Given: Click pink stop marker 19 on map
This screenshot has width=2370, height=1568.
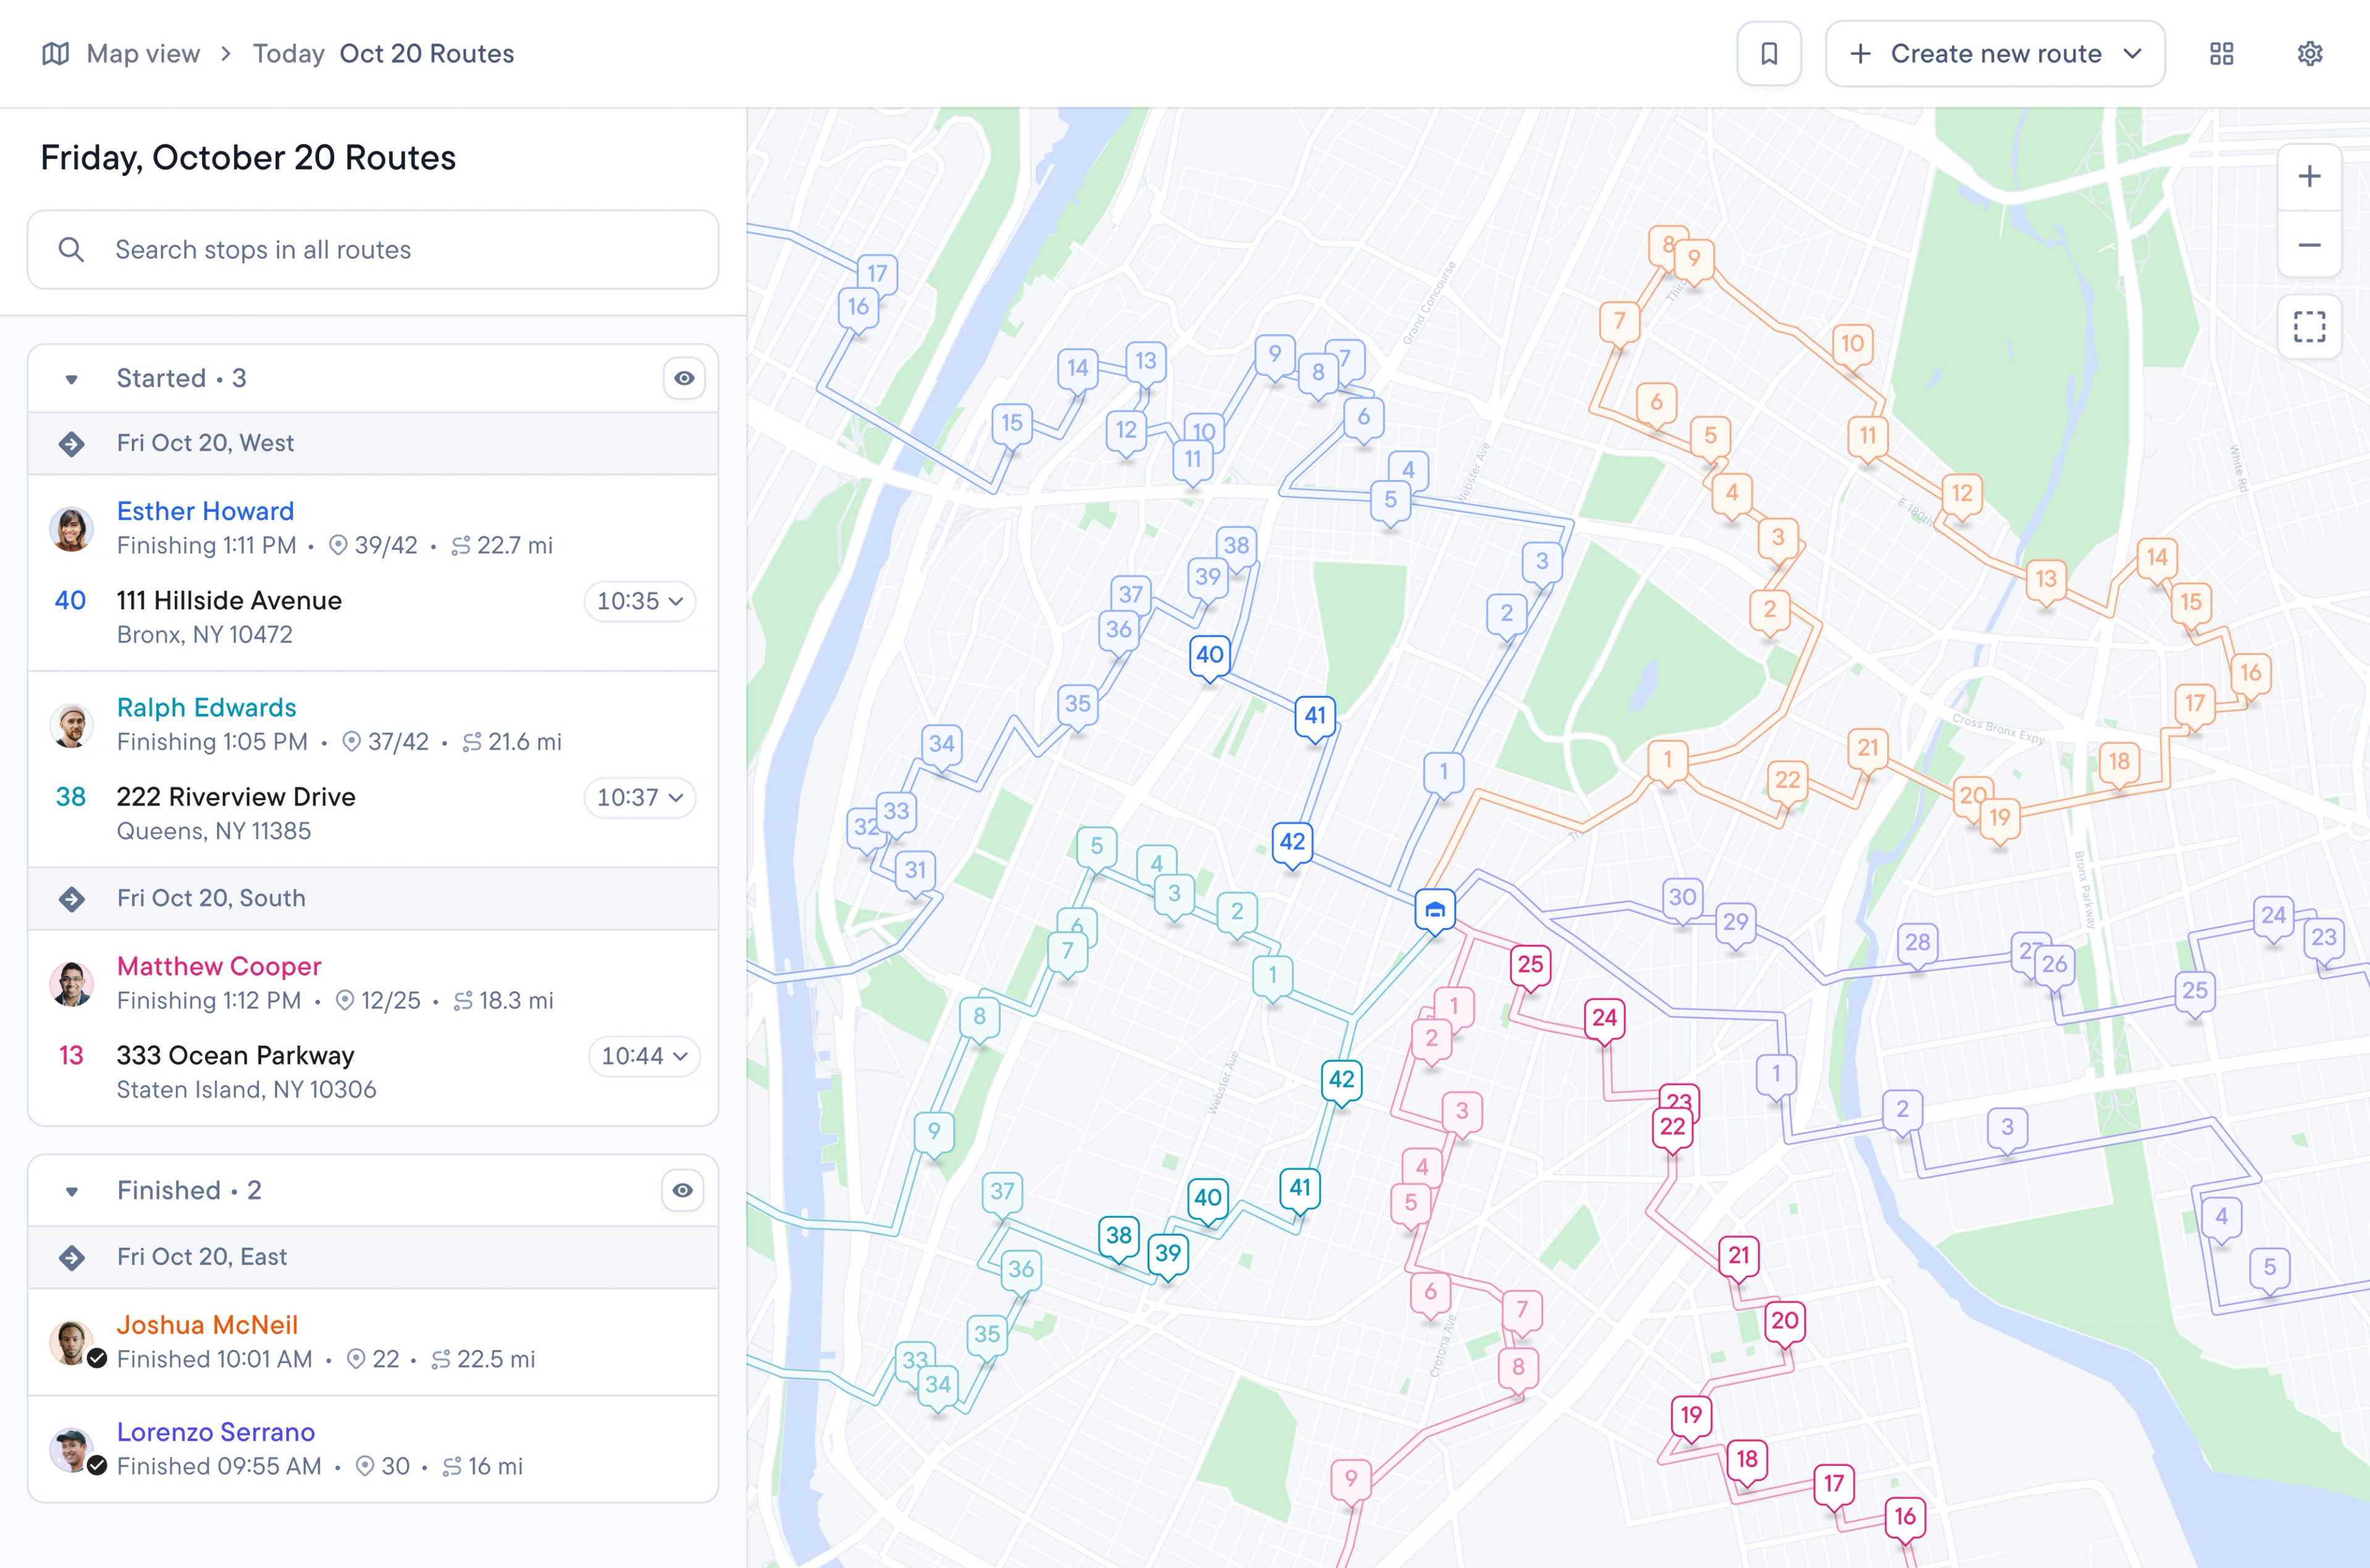Looking at the screenshot, I should [x=1691, y=1417].
